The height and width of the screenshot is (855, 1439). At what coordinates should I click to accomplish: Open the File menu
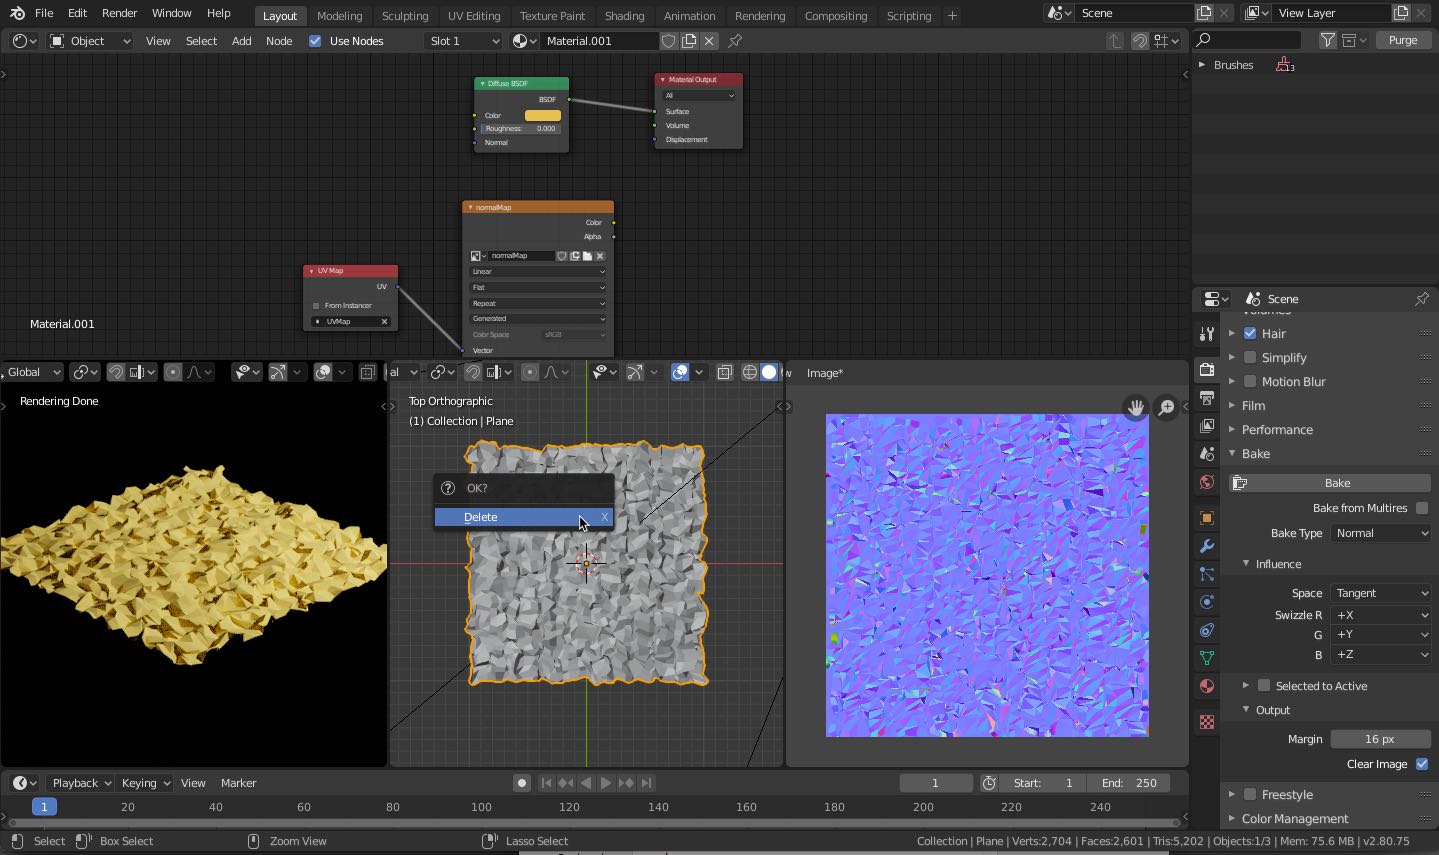coord(44,13)
